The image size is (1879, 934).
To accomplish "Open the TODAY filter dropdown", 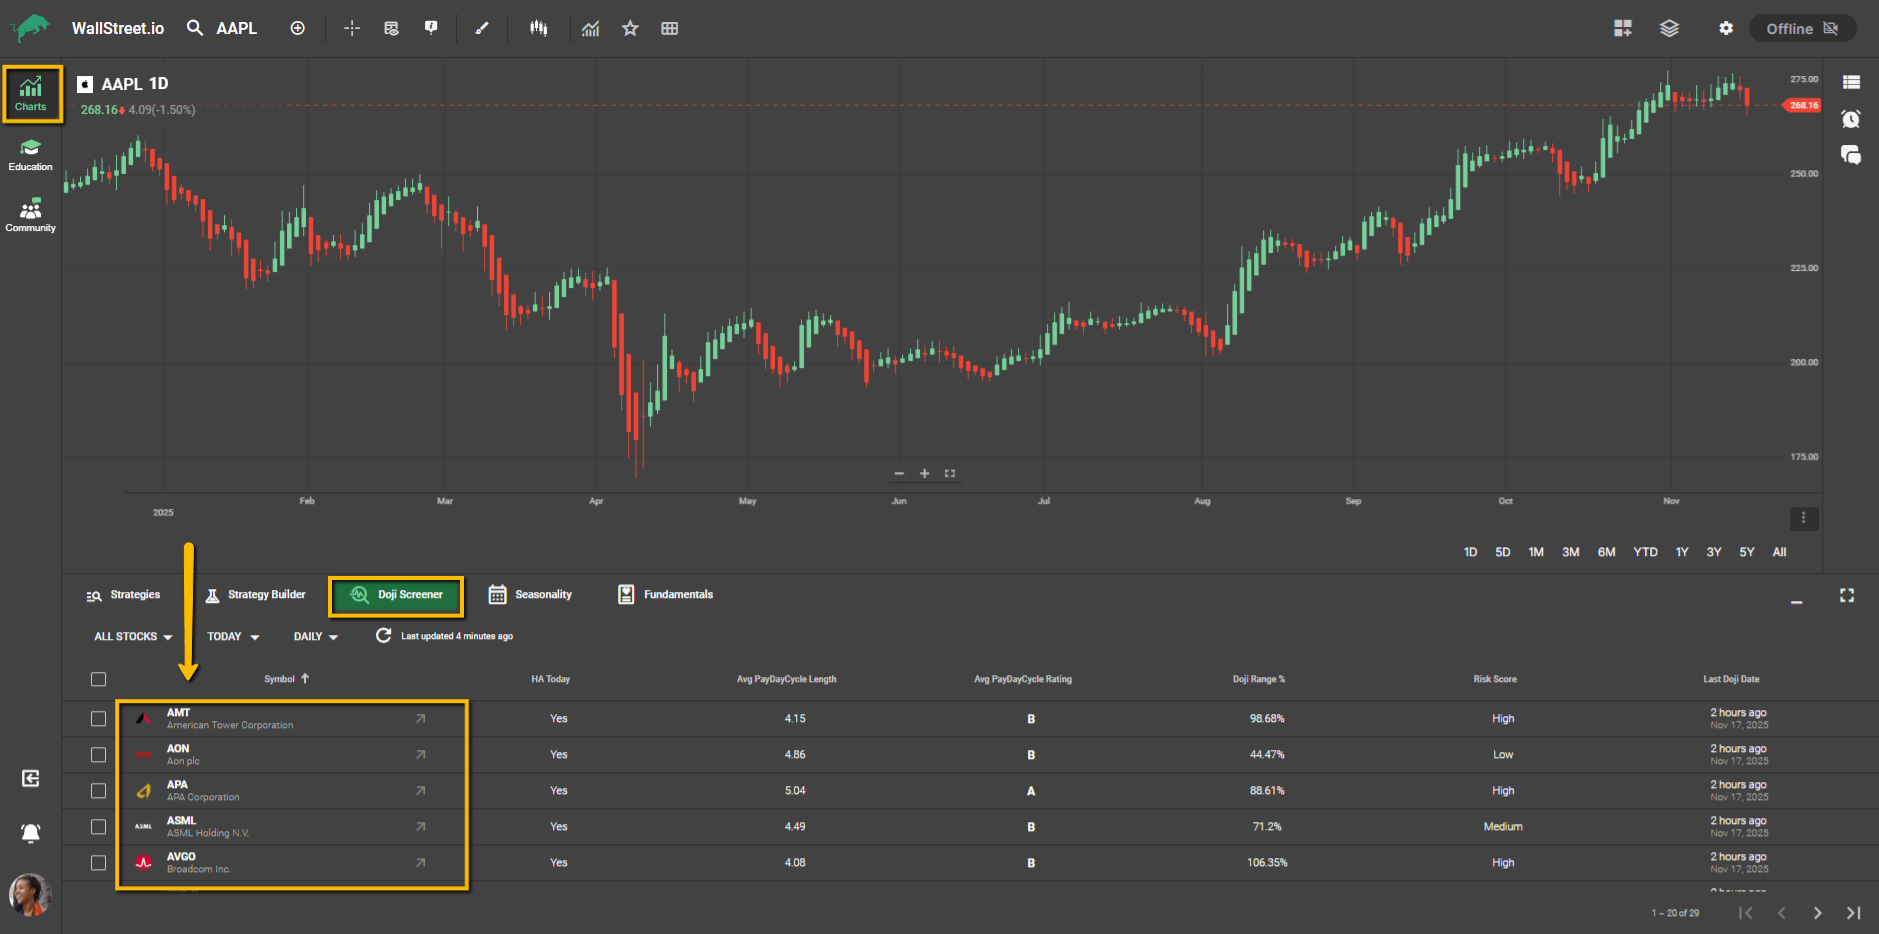I will (x=233, y=637).
